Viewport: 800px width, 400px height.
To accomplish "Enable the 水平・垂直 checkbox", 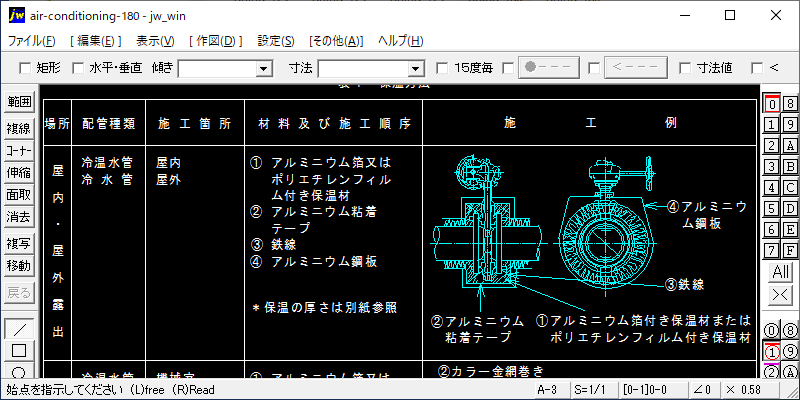I will [x=78, y=68].
